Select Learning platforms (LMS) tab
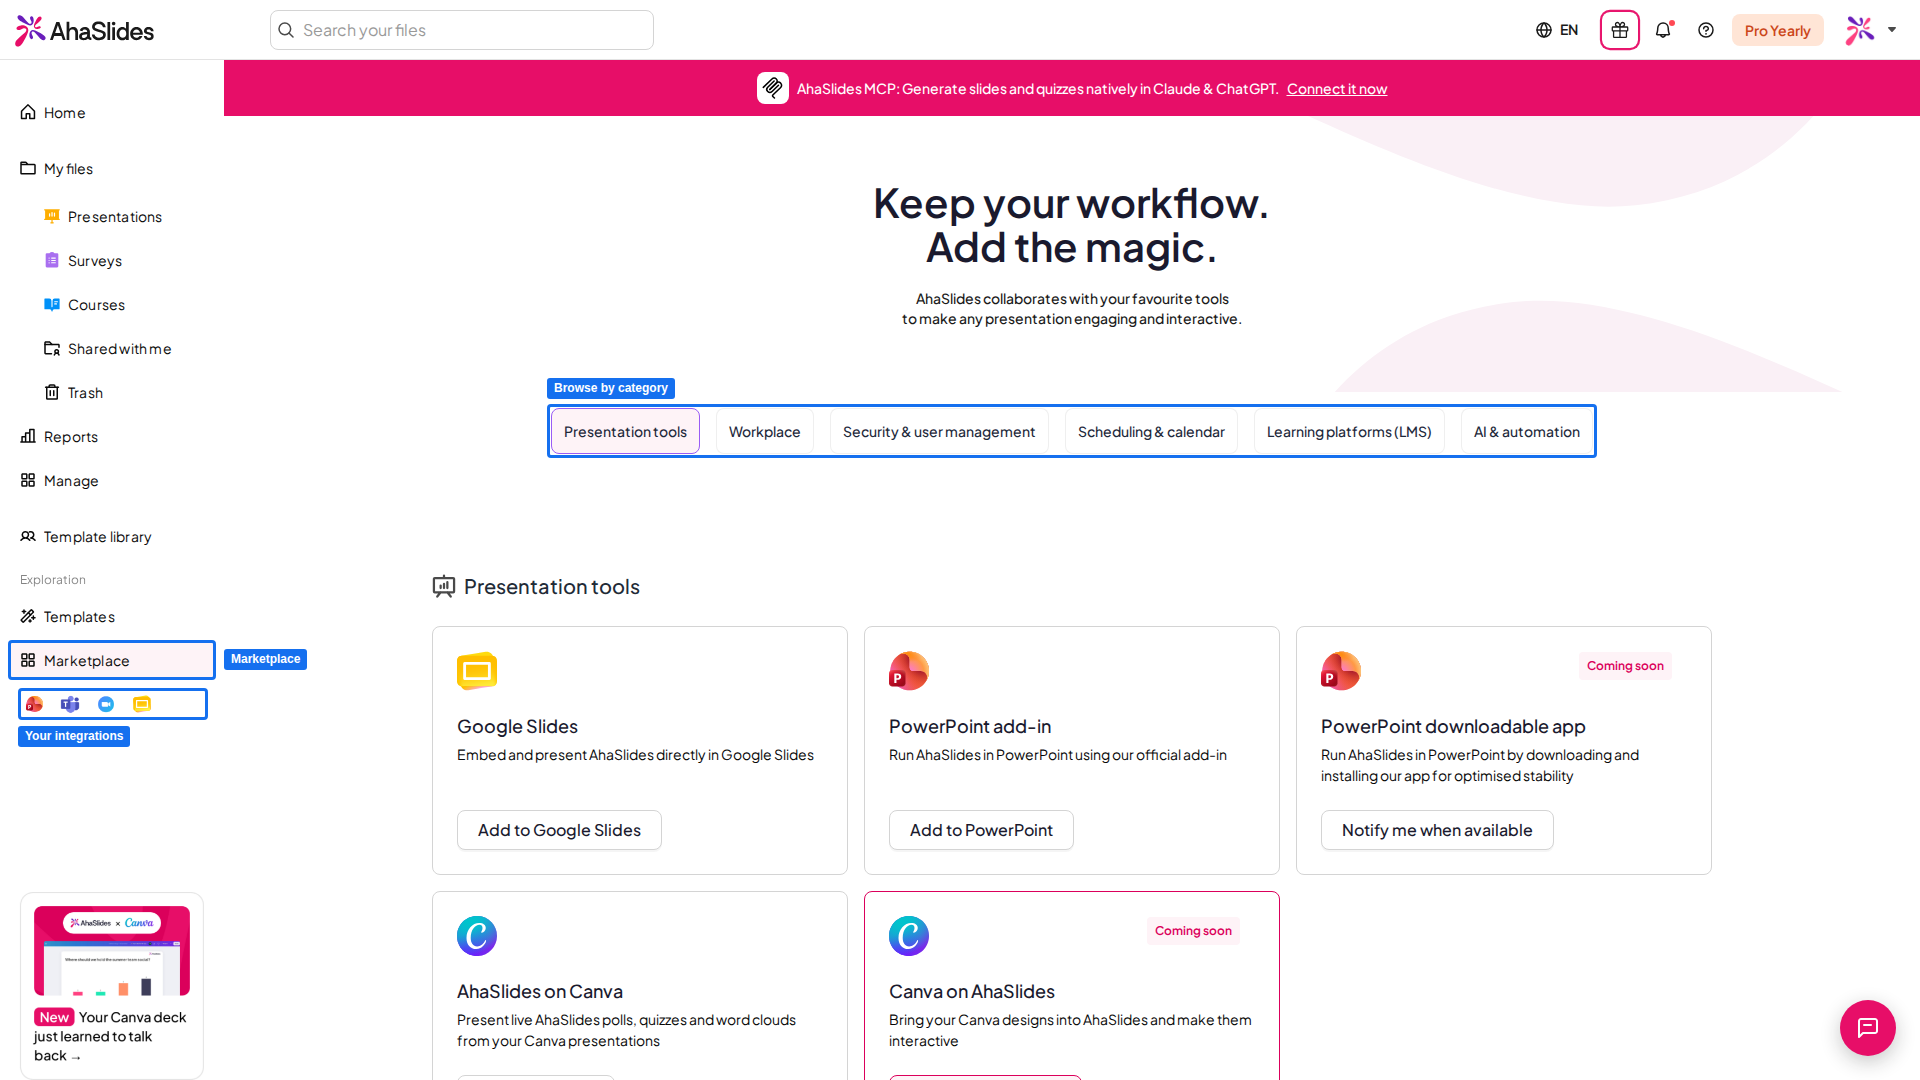This screenshot has height=1080, width=1920. [1349, 431]
